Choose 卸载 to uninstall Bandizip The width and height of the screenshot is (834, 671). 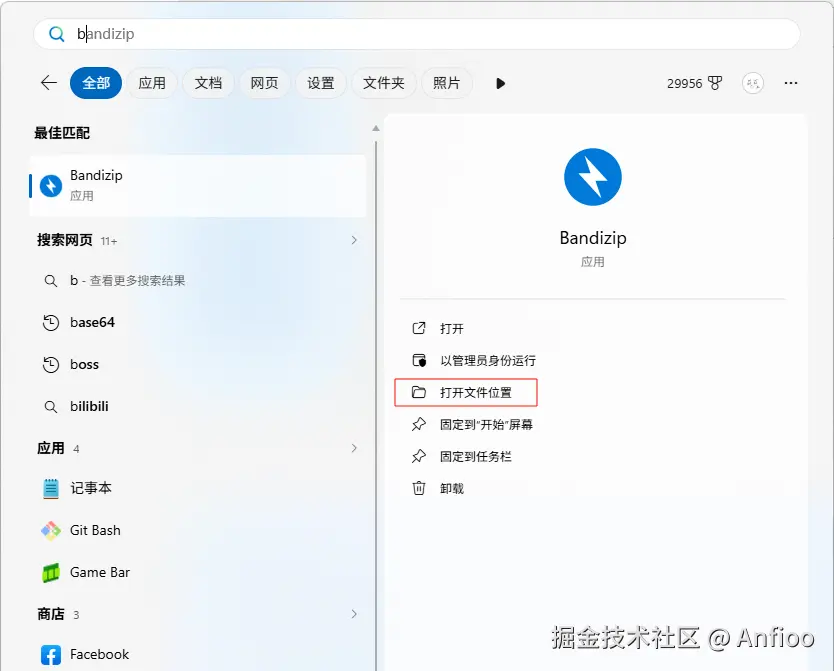[452, 488]
